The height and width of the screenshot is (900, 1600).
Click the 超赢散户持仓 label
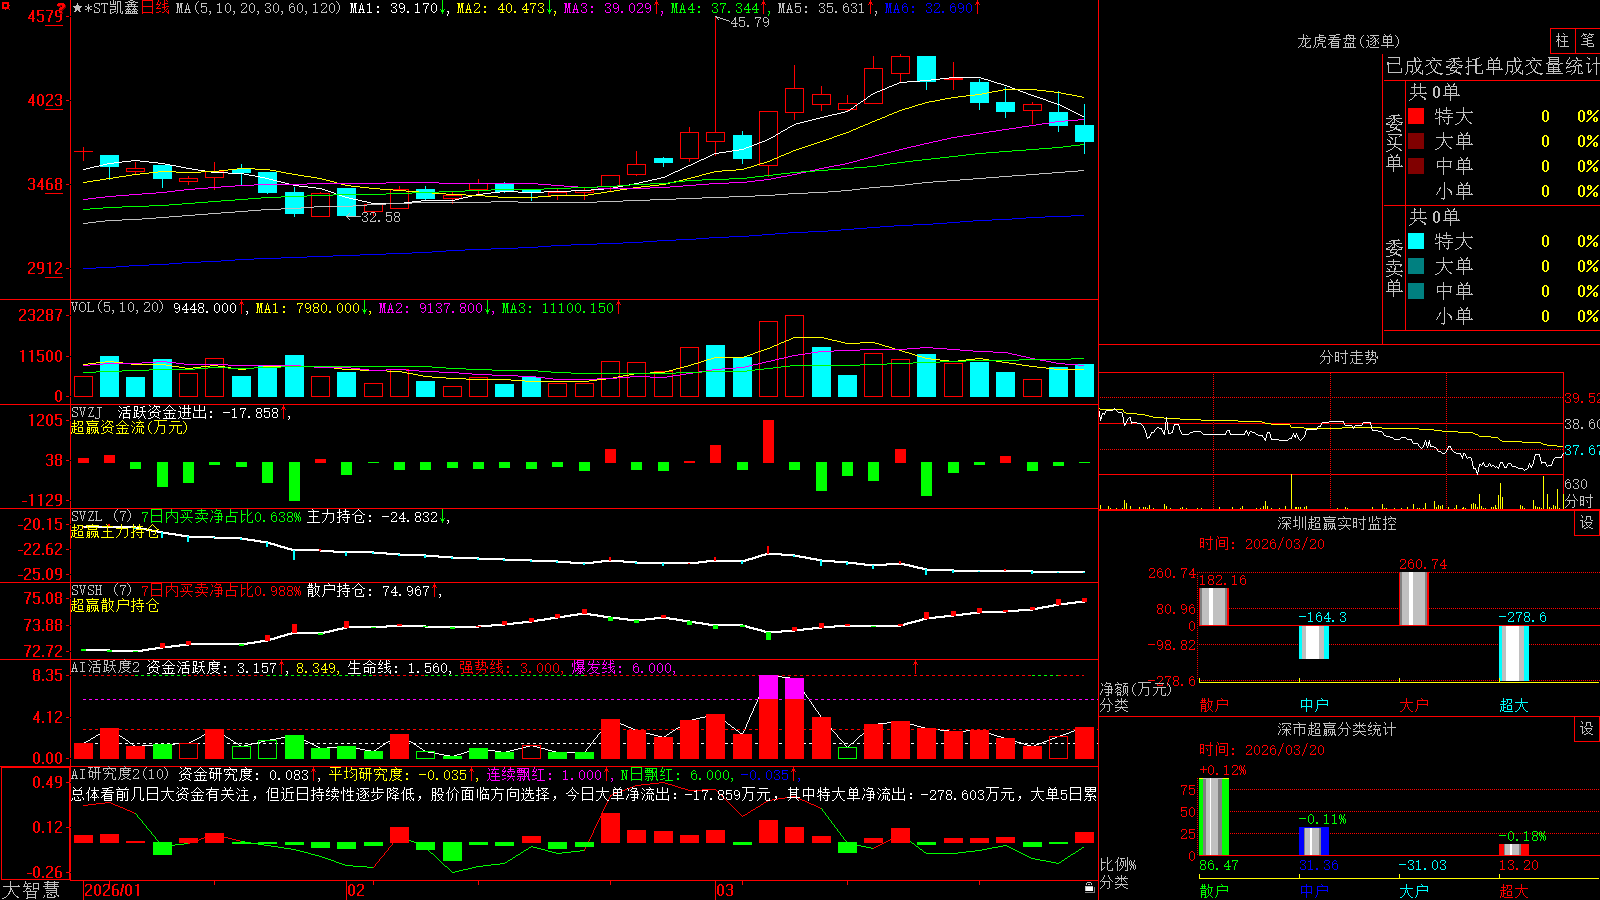[x=115, y=605]
